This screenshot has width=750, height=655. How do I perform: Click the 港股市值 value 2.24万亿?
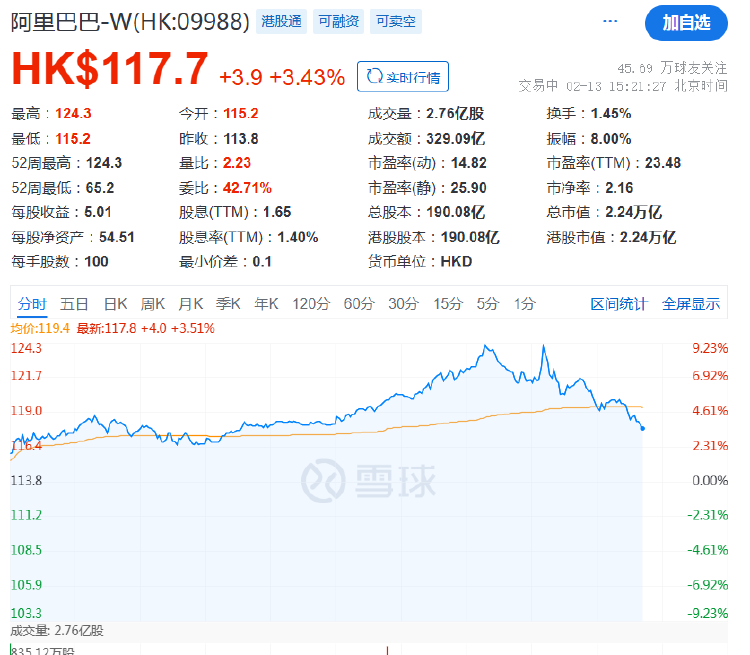point(648,237)
